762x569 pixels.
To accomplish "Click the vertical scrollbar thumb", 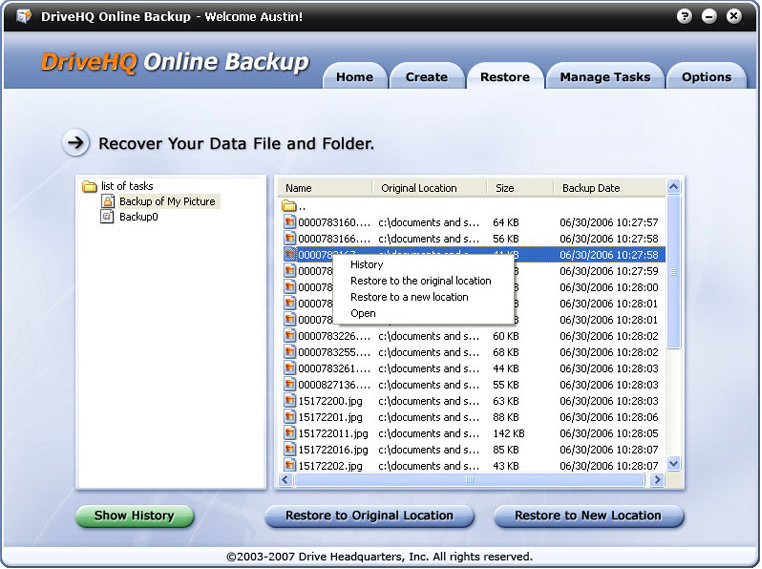I will pyautogui.click(x=674, y=272).
